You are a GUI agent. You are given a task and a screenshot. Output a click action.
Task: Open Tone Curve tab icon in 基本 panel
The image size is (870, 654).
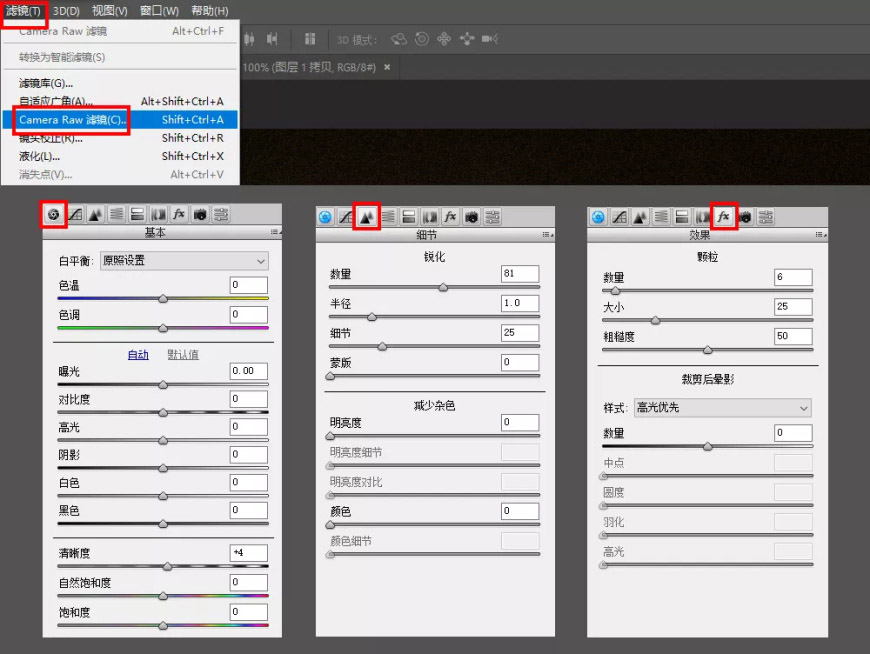pyautogui.click(x=75, y=215)
